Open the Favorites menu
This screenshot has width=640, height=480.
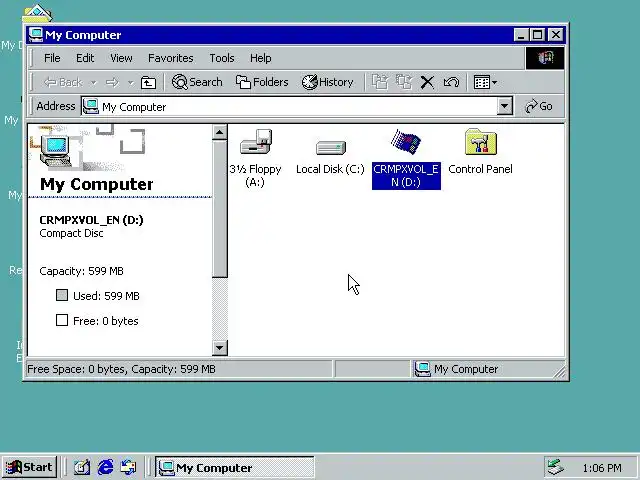(171, 58)
